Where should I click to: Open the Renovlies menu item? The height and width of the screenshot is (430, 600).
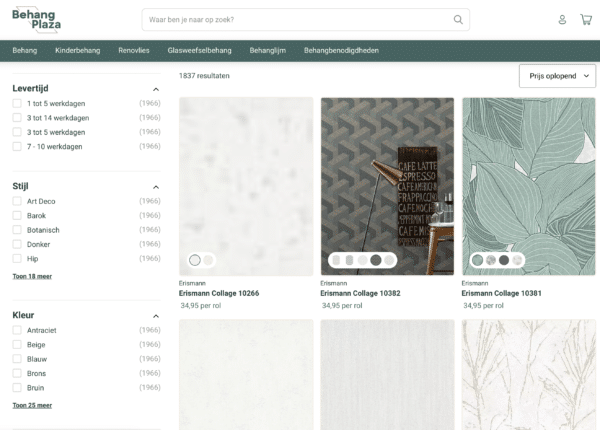(134, 50)
